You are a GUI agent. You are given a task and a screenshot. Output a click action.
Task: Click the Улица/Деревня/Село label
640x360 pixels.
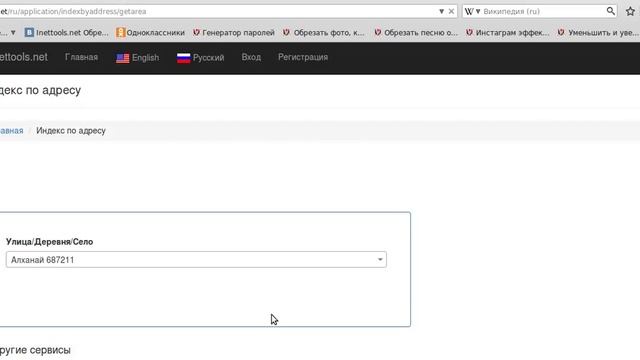click(49, 242)
